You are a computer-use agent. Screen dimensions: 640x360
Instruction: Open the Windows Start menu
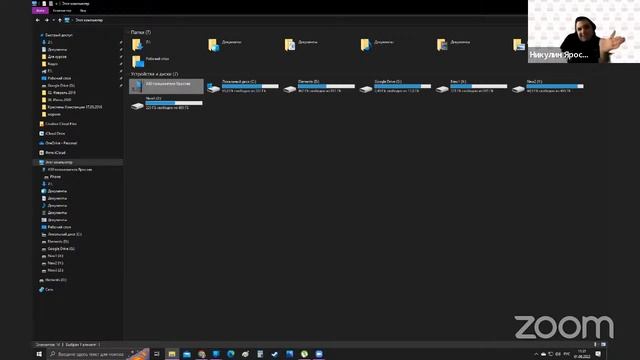39,354
